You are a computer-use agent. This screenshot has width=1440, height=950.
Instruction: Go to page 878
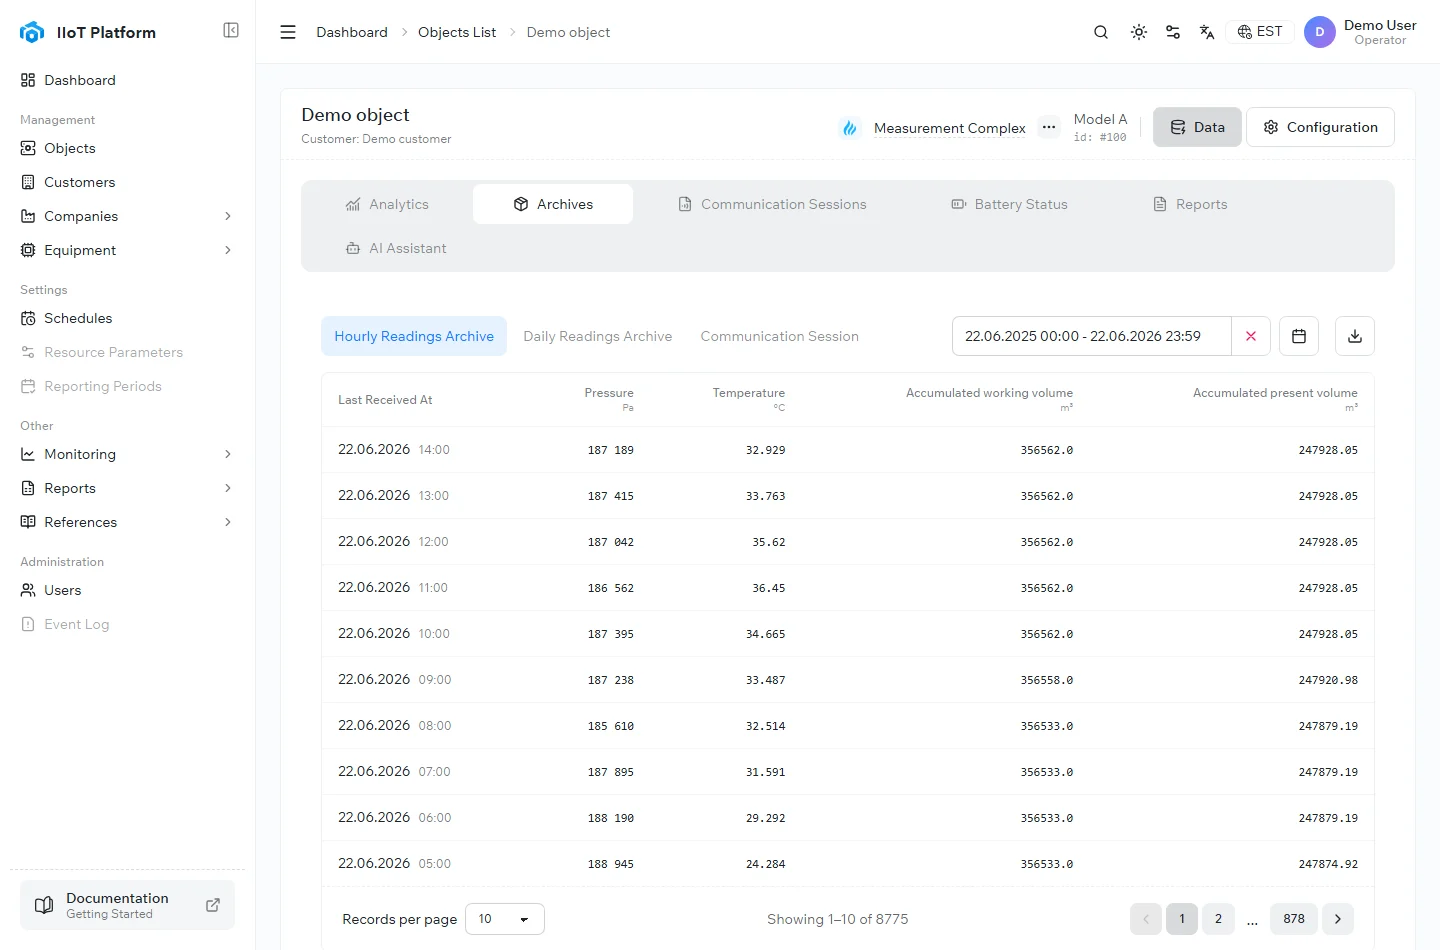1294,919
